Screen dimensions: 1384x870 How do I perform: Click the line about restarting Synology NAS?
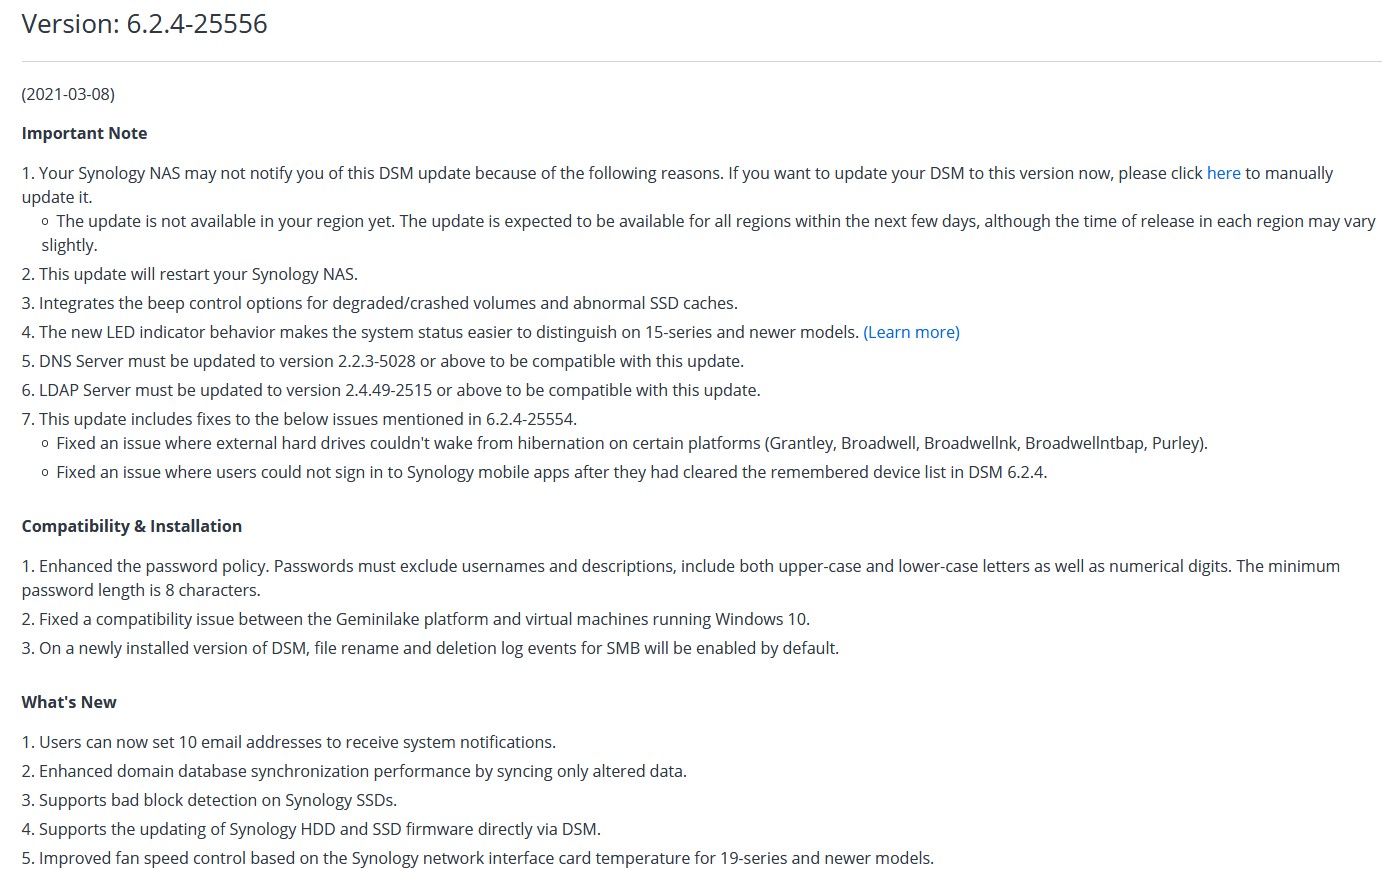point(197,274)
